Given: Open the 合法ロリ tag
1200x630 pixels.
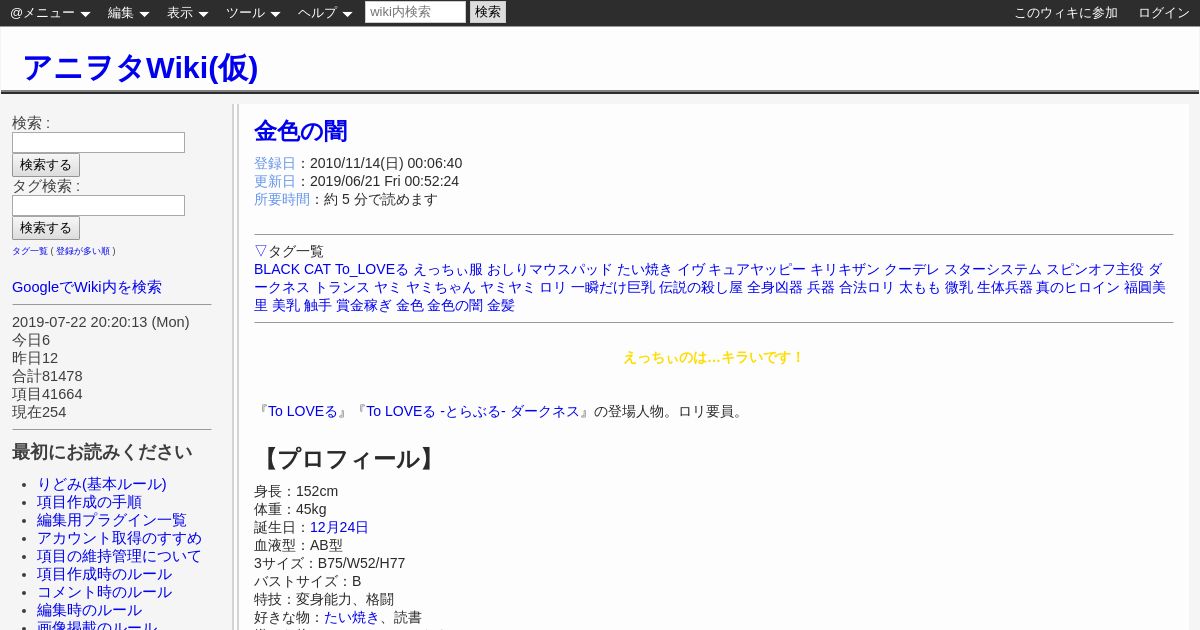Looking at the screenshot, I should tap(867, 287).
